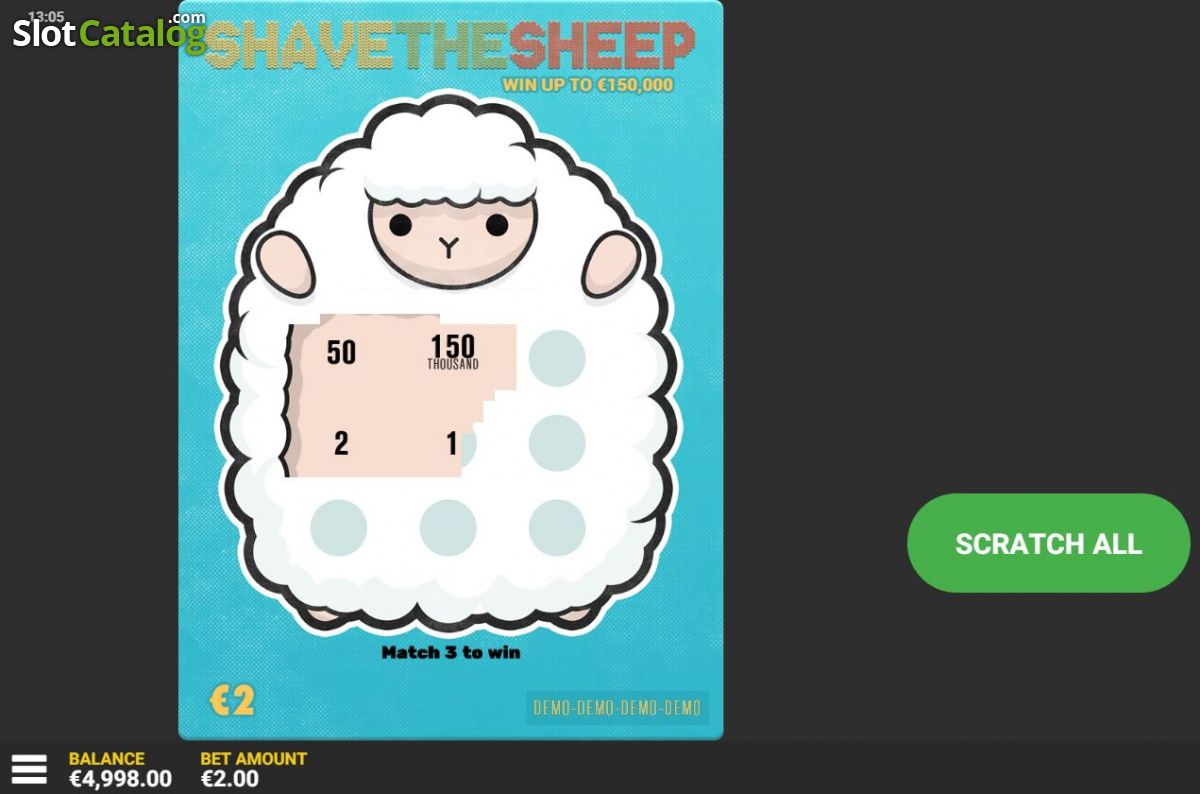Click the sheep's left ear
1200x794 pixels.
click(286, 262)
